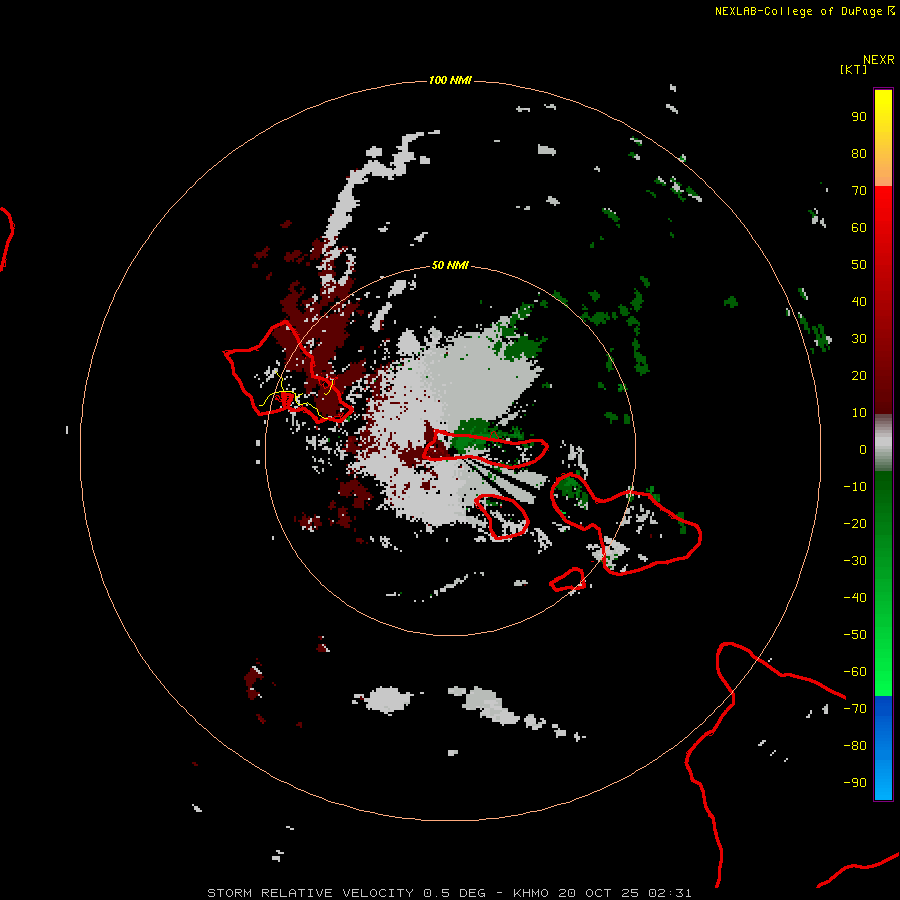The width and height of the screenshot is (900, 900).
Task: Click the 90 value on the velocity scale
Action: coord(859,117)
